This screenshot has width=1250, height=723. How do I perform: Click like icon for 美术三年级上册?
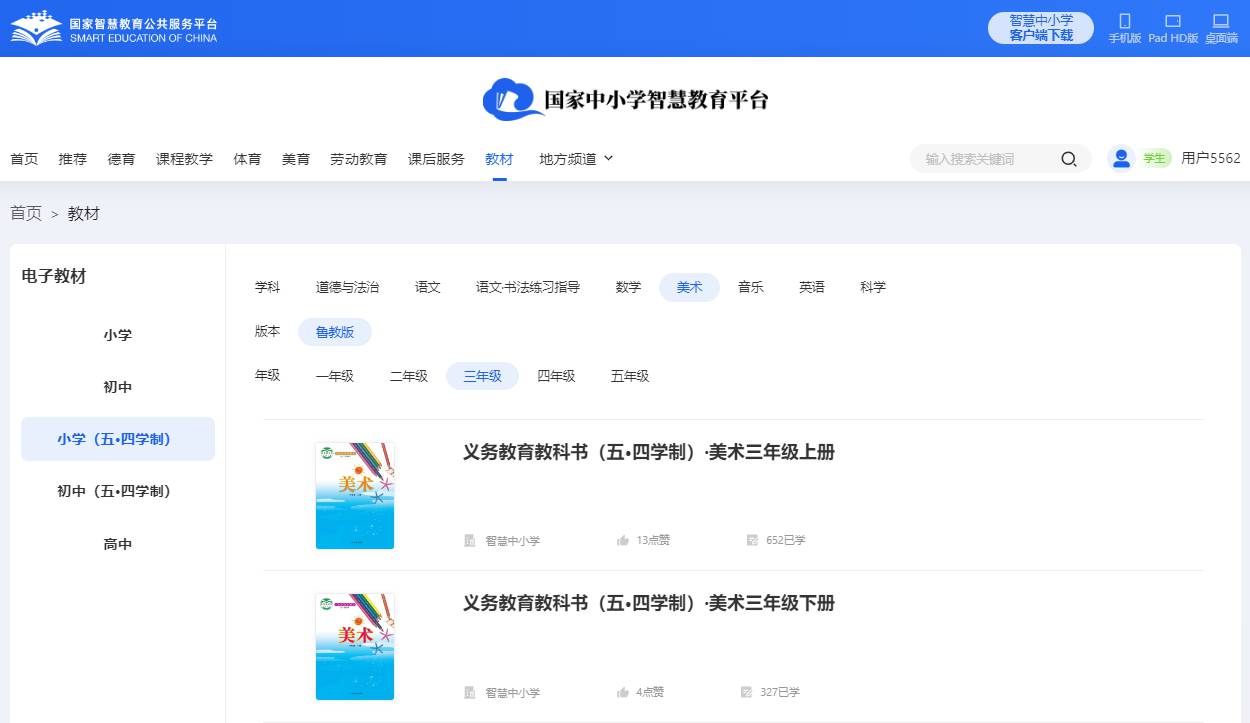click(623, 541)
